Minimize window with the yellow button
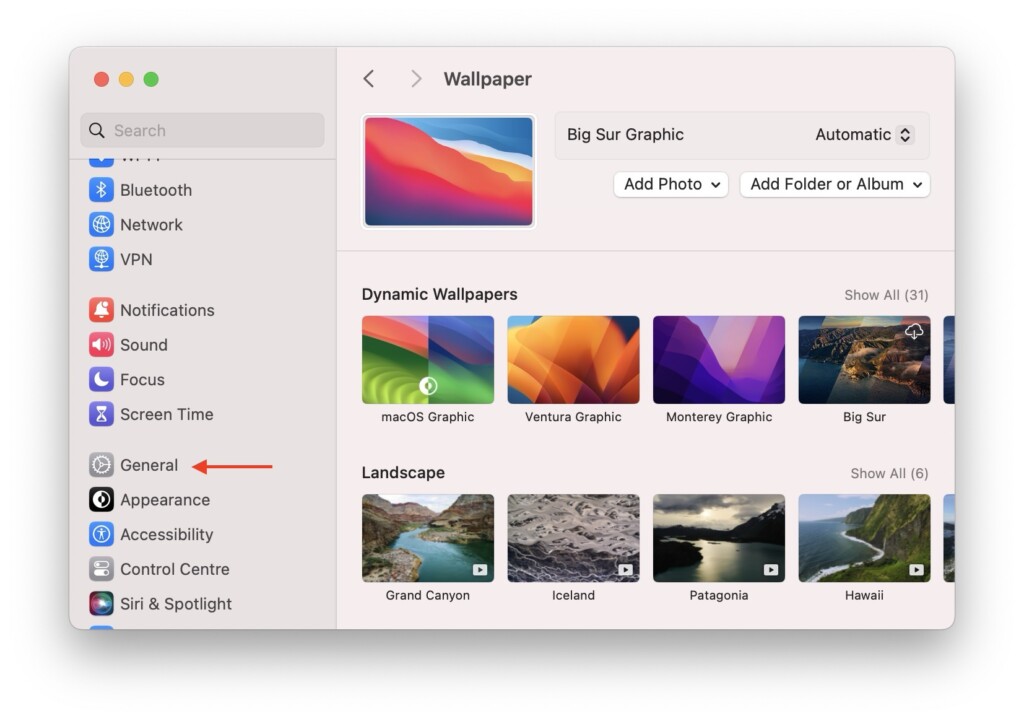The image size is (1024, 721). [x=126, y=79]
